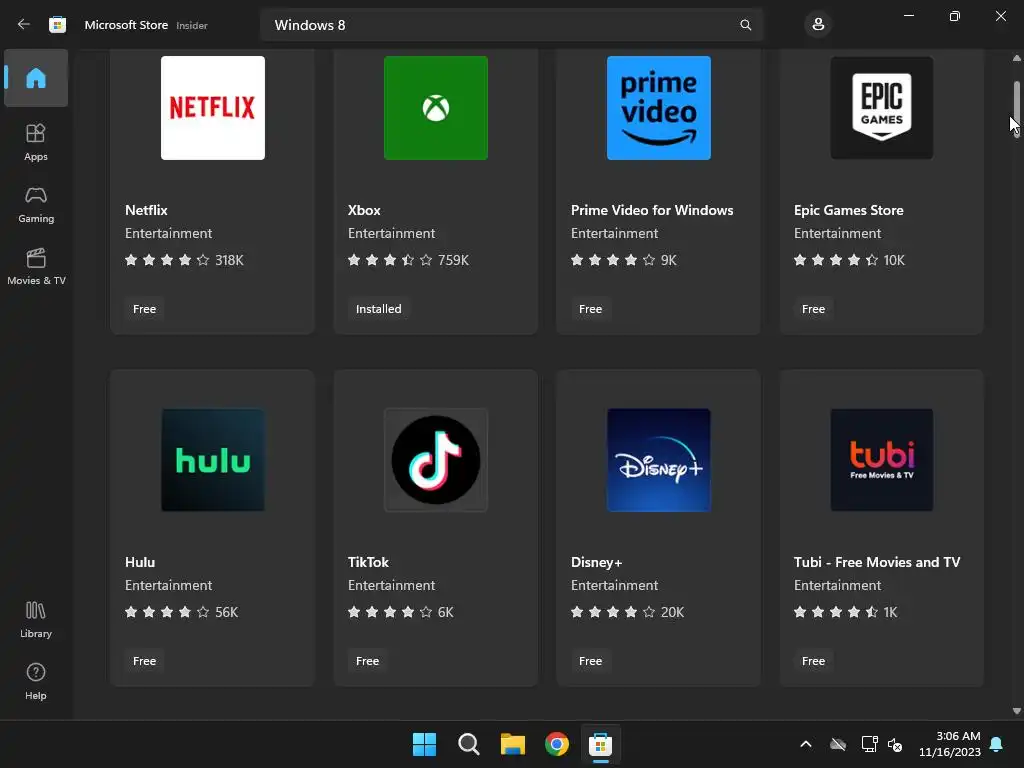This screenshot has width=1024, height=768.
Task: Click the Xbox 759K star rating
Action: coord(408,260)
